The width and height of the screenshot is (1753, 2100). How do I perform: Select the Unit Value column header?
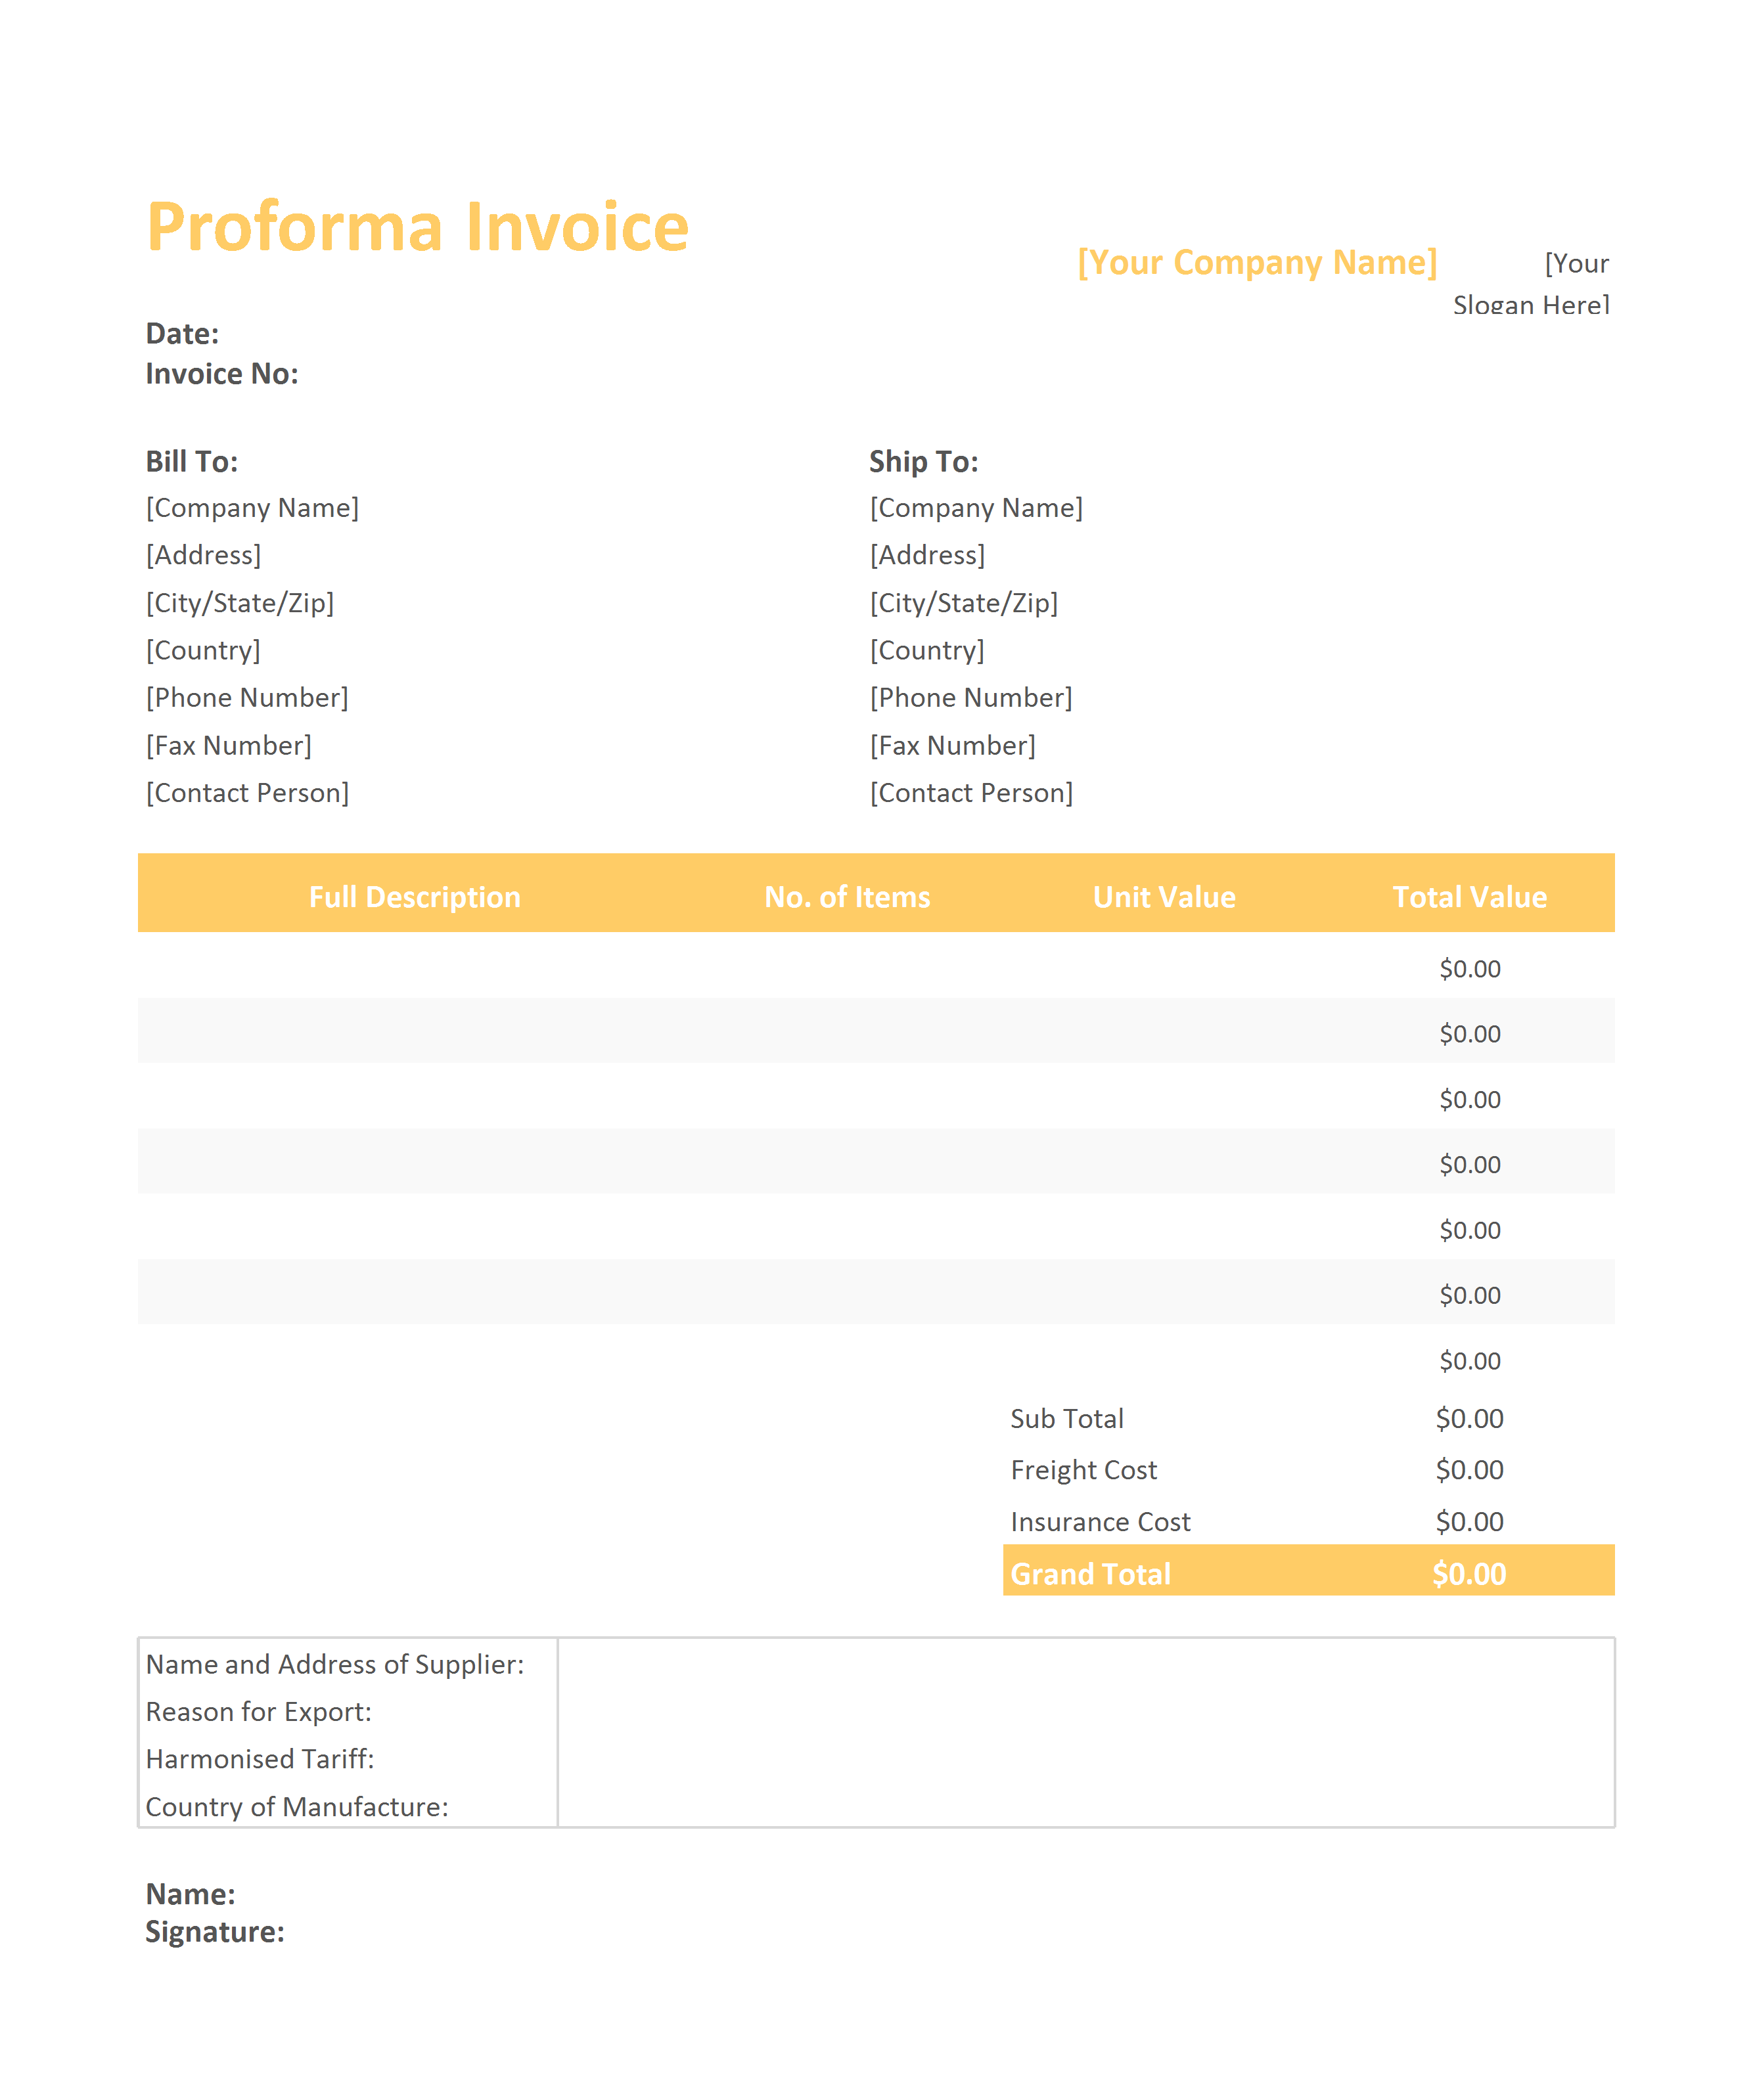tap(1164, 897)
